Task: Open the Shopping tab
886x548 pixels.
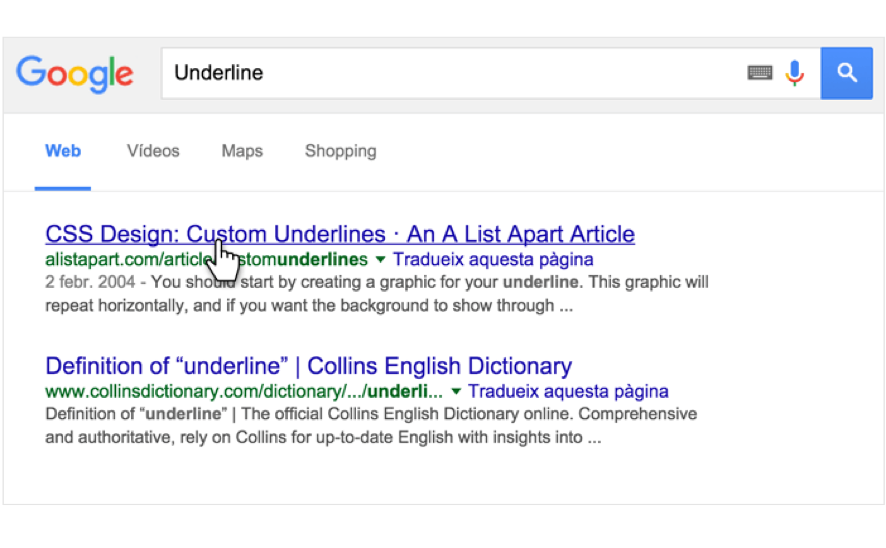Action: click(341, 151)
